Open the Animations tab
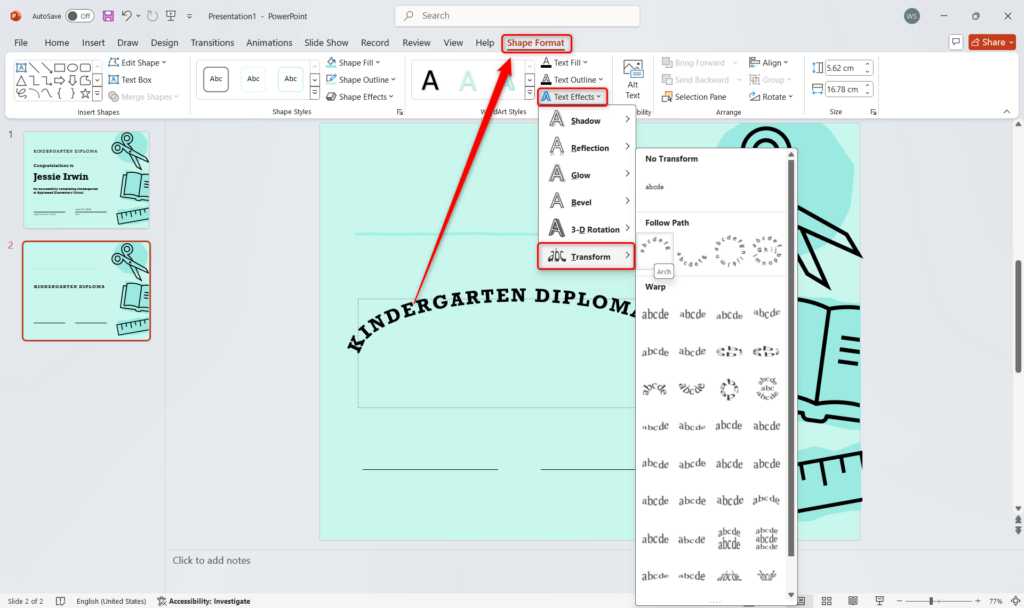 [x=269, y=43]
